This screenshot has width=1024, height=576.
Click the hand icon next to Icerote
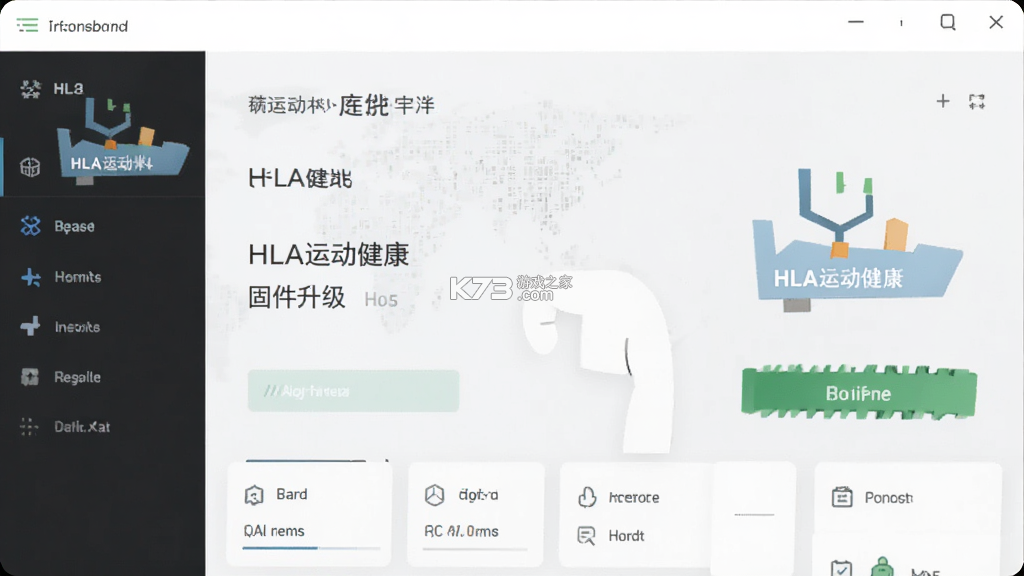tap(587, 497)
